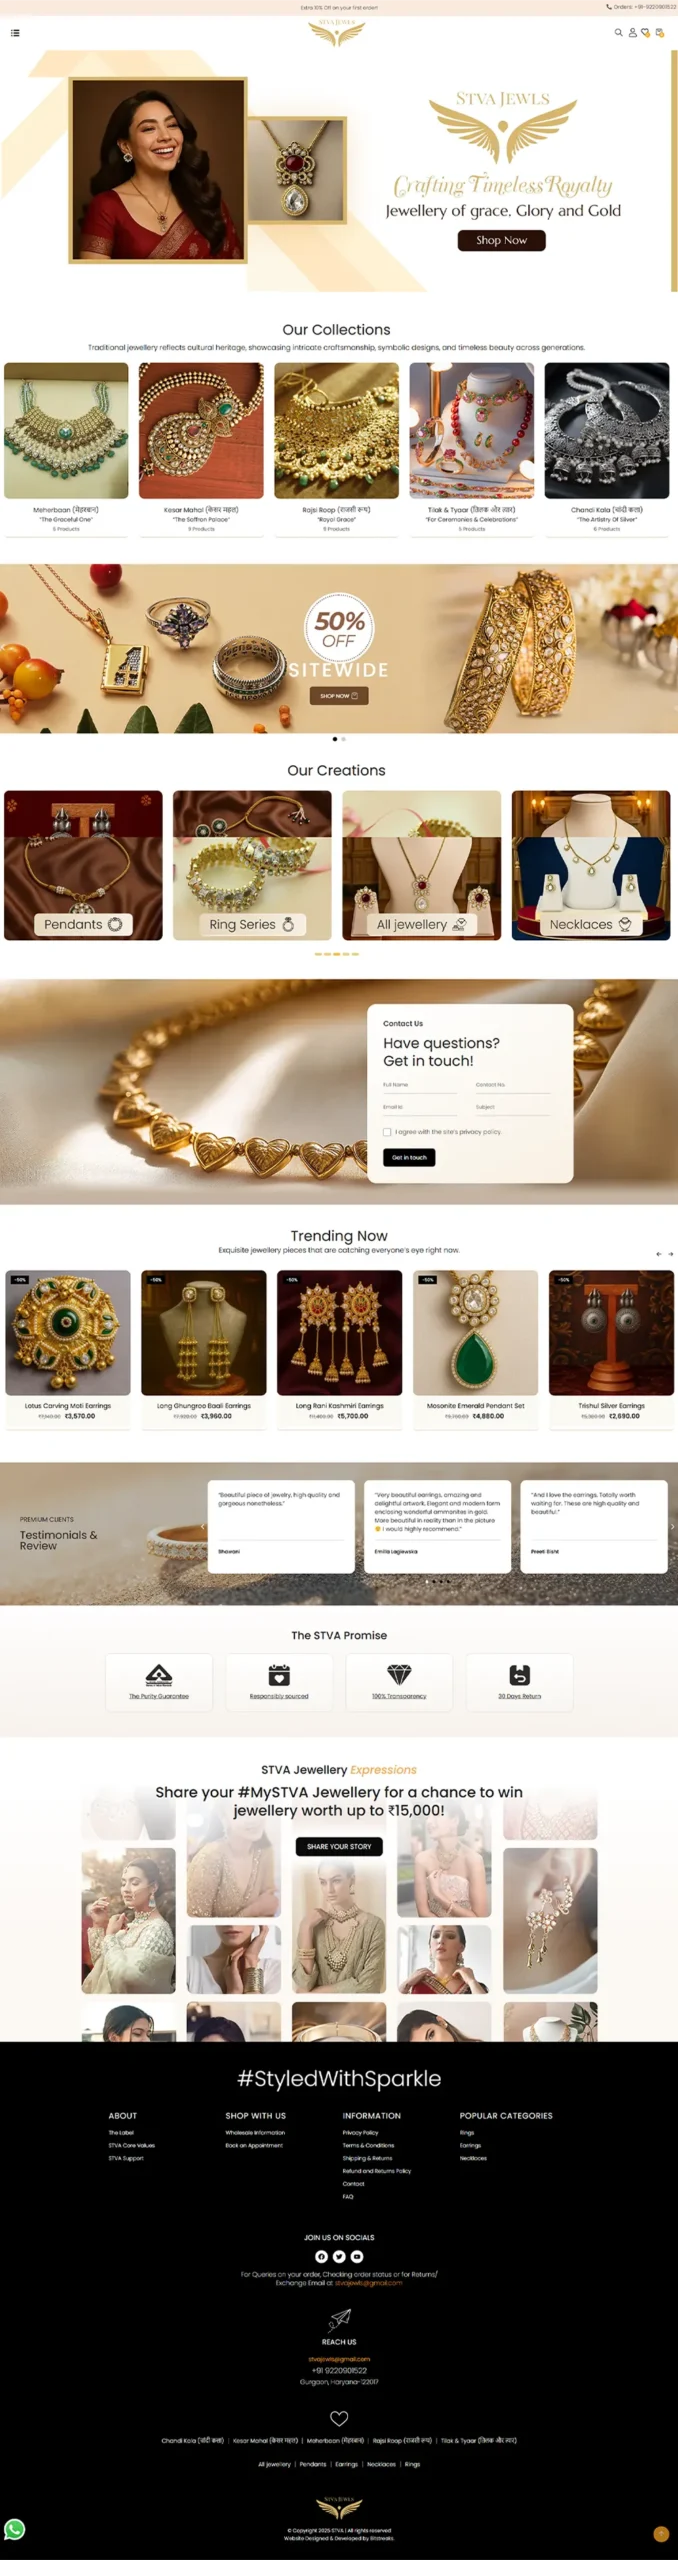View wishlist via the header heart icon
Viewport: 678px width, 2560px height.
point(645,33)
